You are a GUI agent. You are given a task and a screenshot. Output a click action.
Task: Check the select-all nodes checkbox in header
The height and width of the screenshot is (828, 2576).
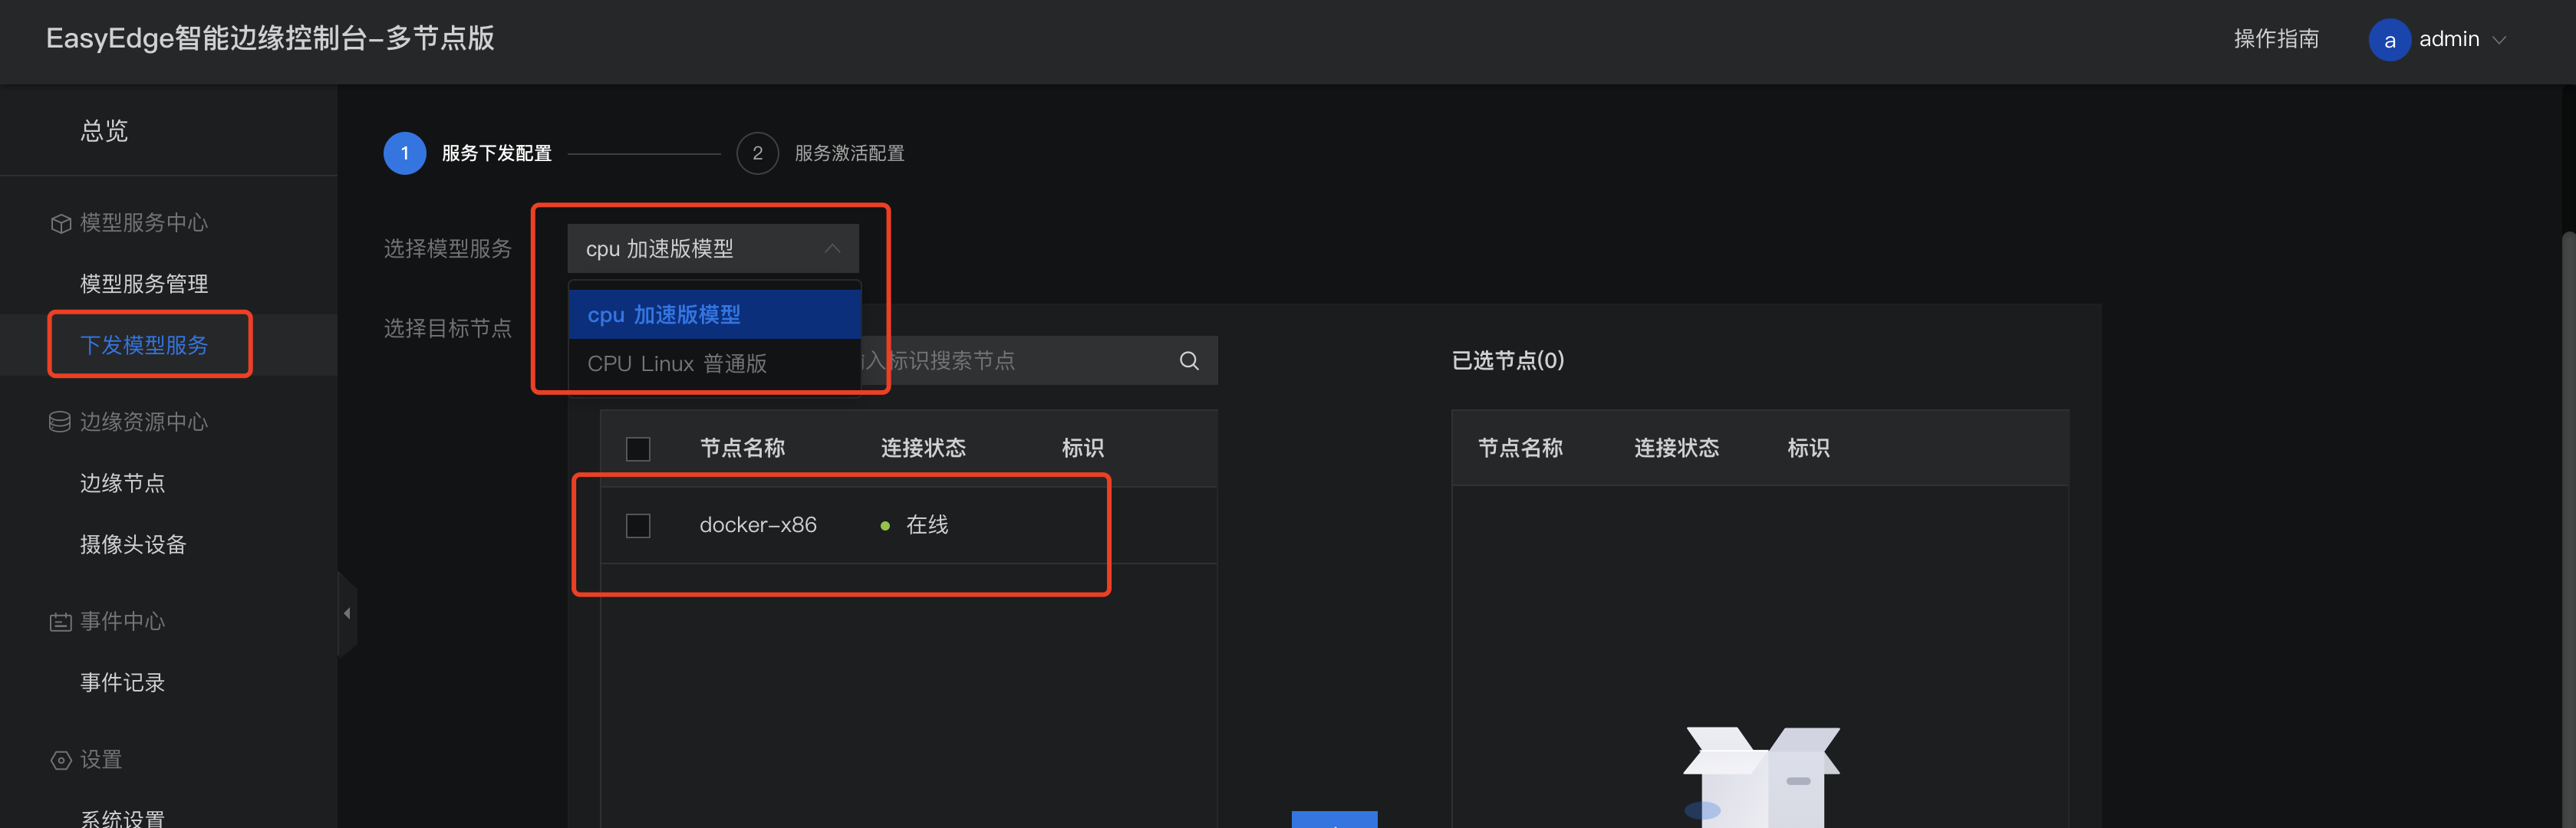coord(638,449)
